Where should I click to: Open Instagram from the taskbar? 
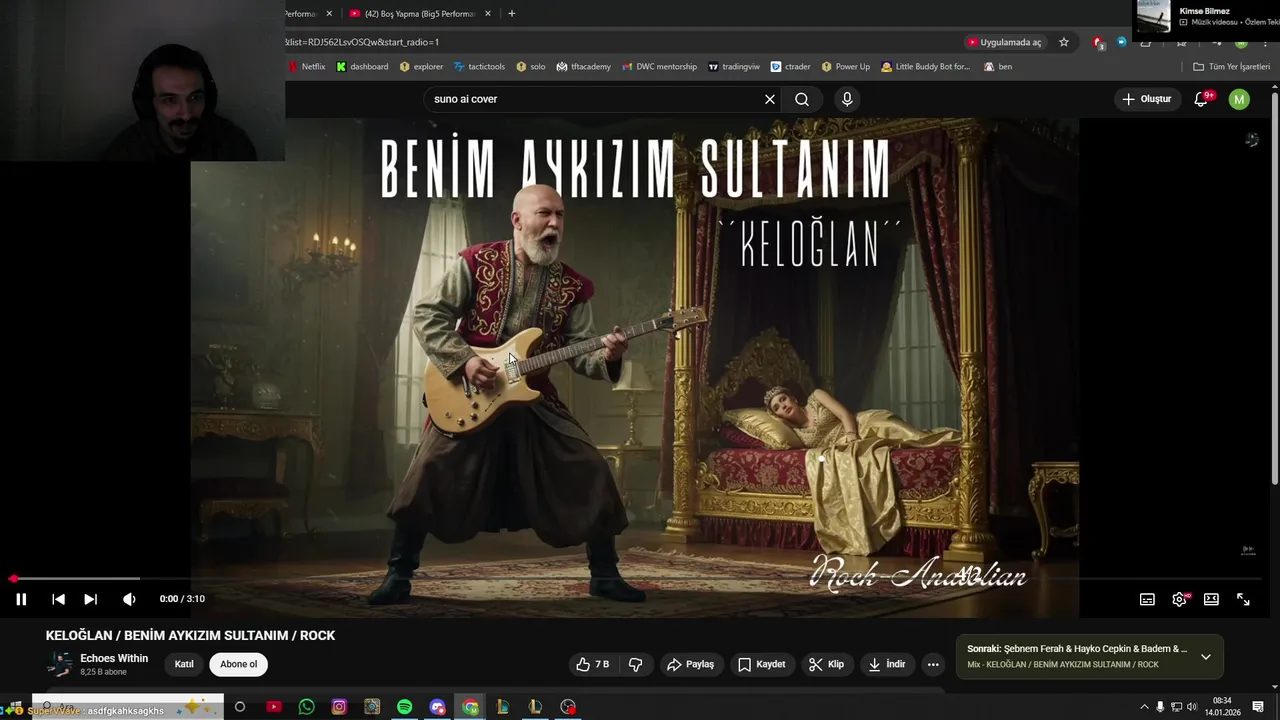click(339, 707)
